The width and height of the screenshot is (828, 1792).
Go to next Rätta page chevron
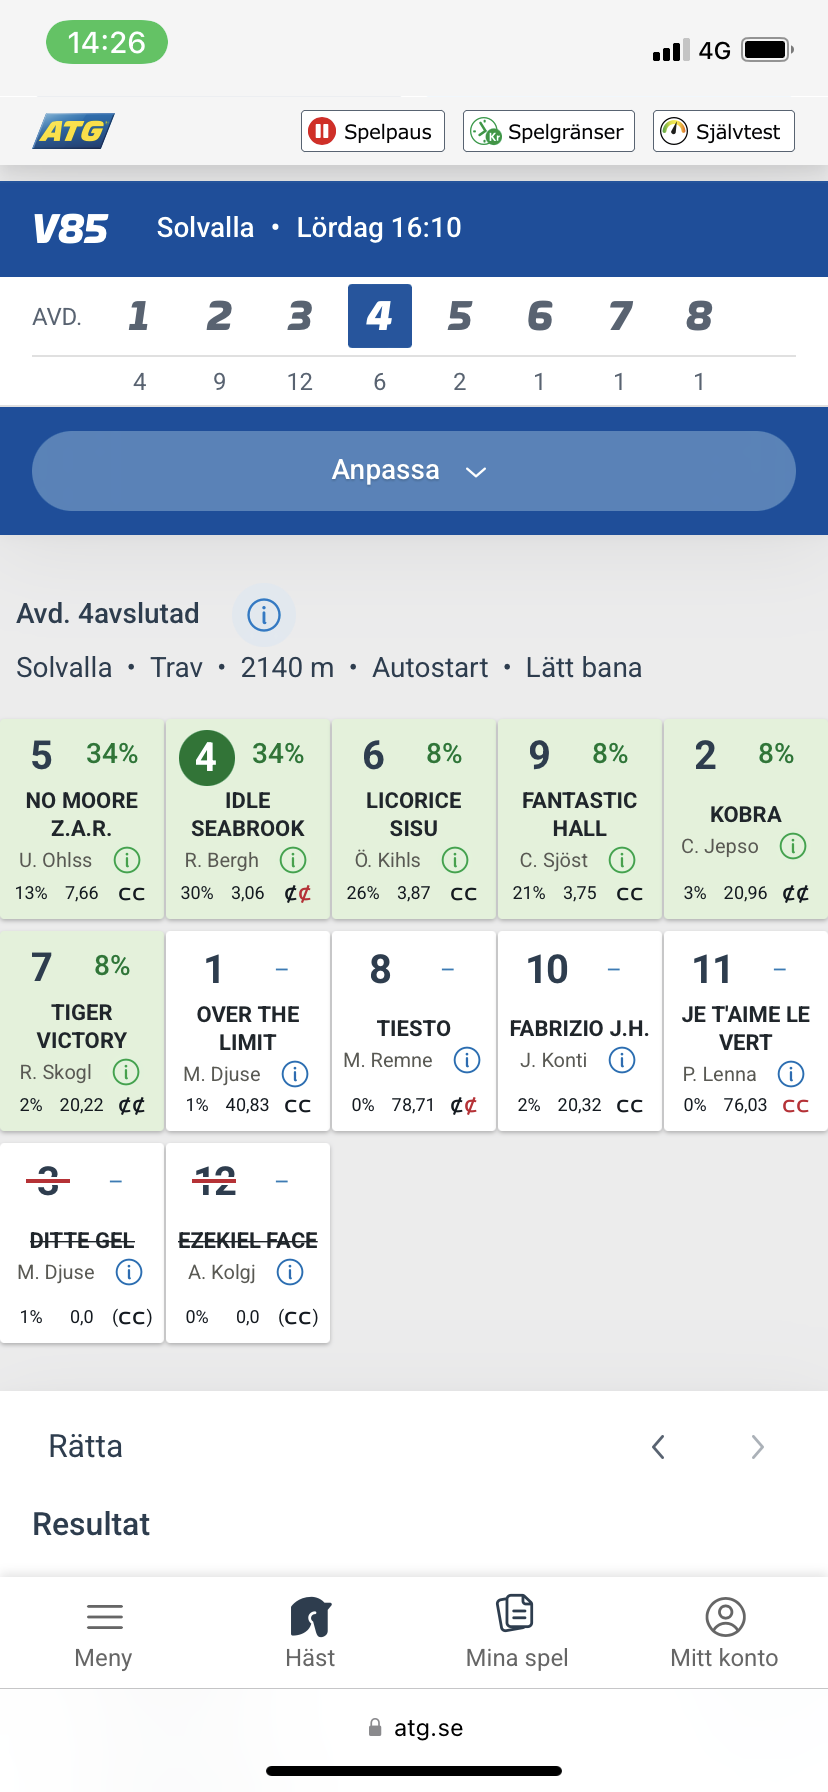757,1447
